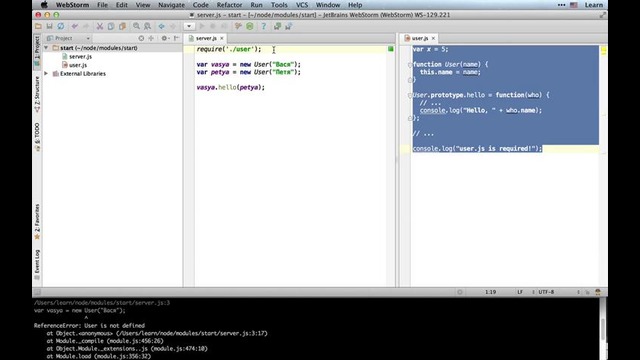640x360 pixels.
Task: Click the Undo arrow toolbar icon
Action: point(75,26)
